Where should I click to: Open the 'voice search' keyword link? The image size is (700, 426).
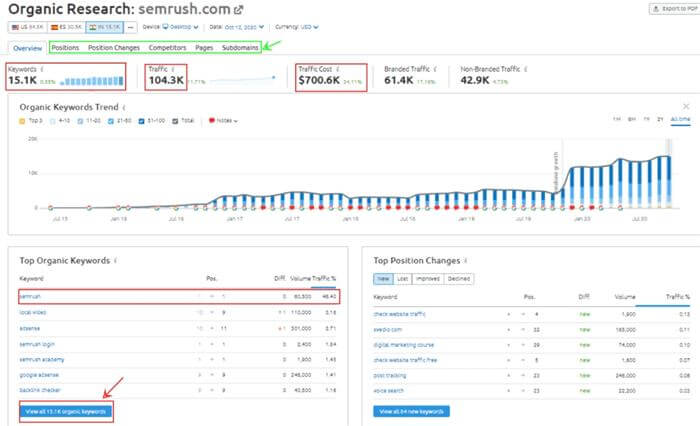(388, 391)
